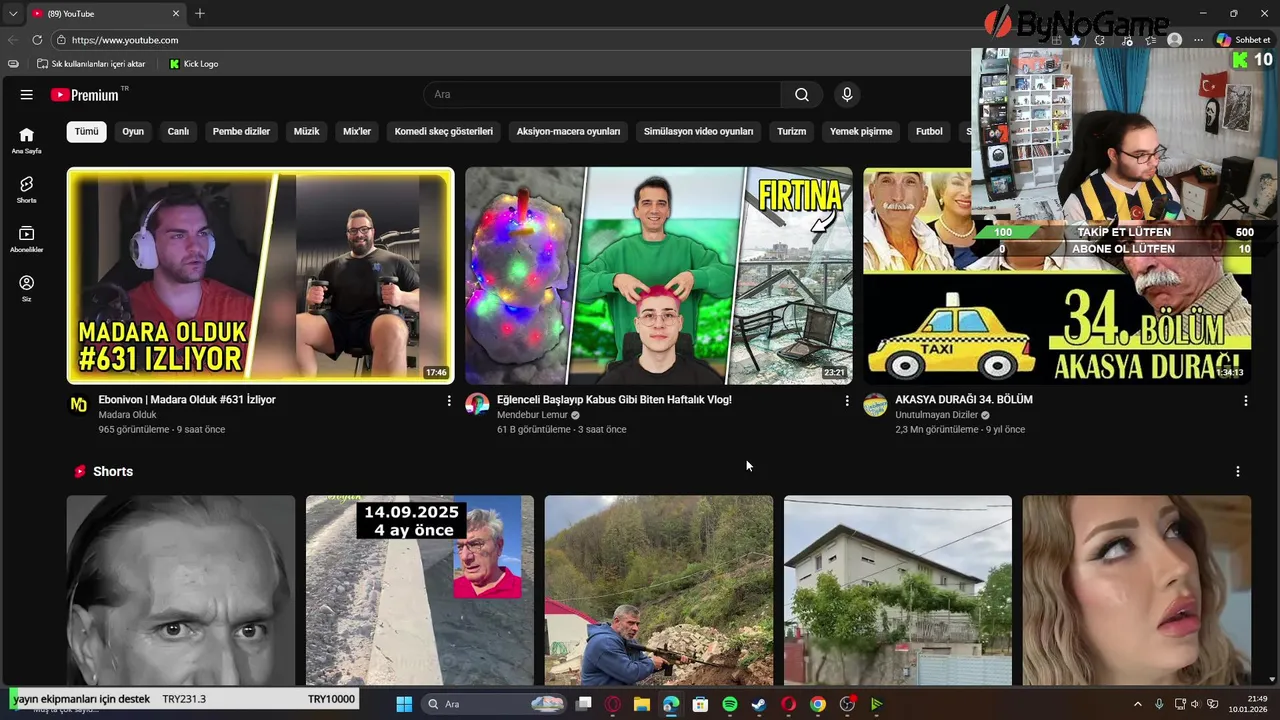
Task: Open Google Chrome from taskbar
Action: [x=818, y=704]
